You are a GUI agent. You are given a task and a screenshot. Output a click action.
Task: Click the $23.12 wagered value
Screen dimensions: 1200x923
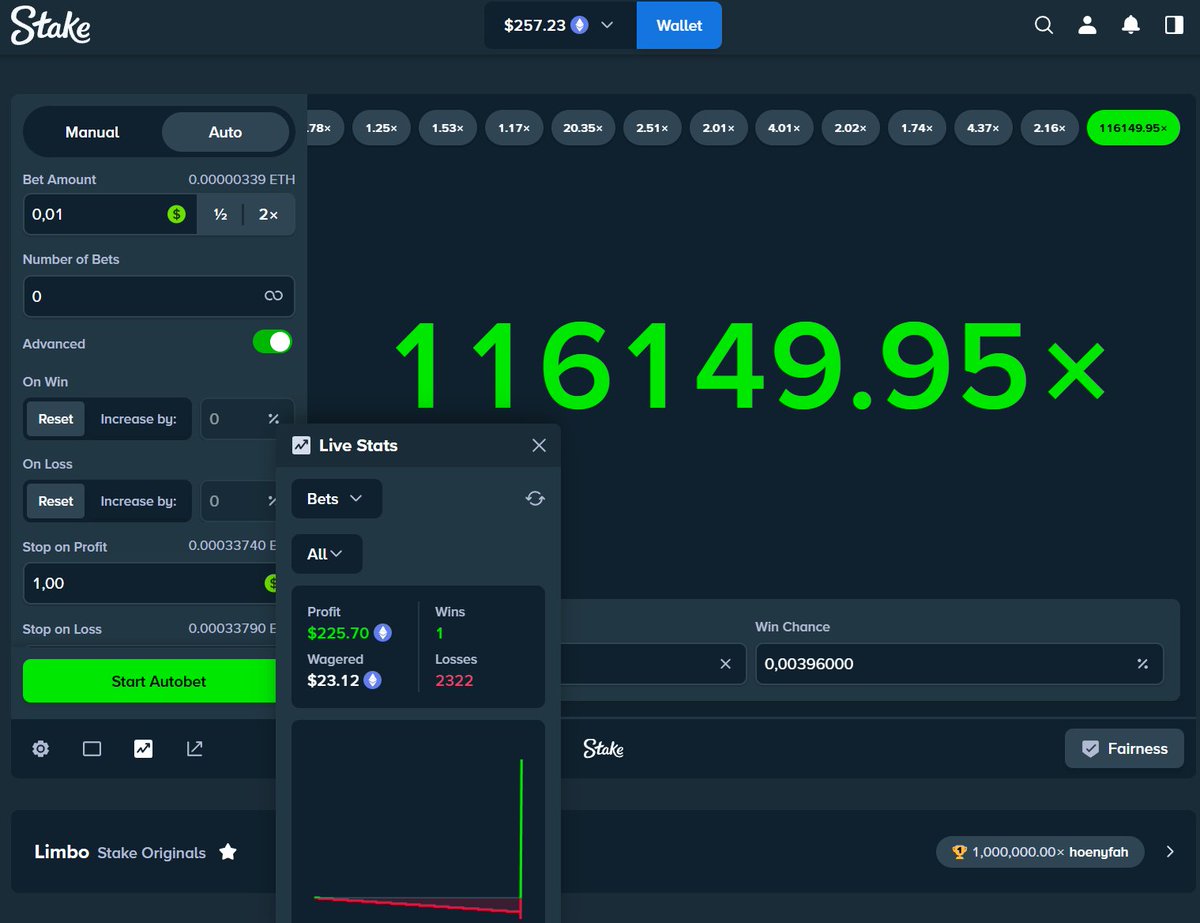click(x=333, y=681)
